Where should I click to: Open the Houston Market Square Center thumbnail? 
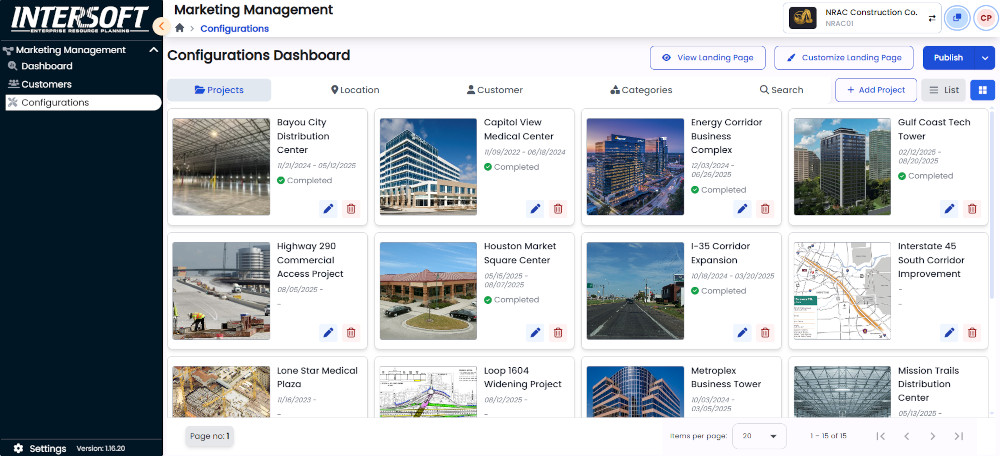pyautogui.click(x=428, y=291)
